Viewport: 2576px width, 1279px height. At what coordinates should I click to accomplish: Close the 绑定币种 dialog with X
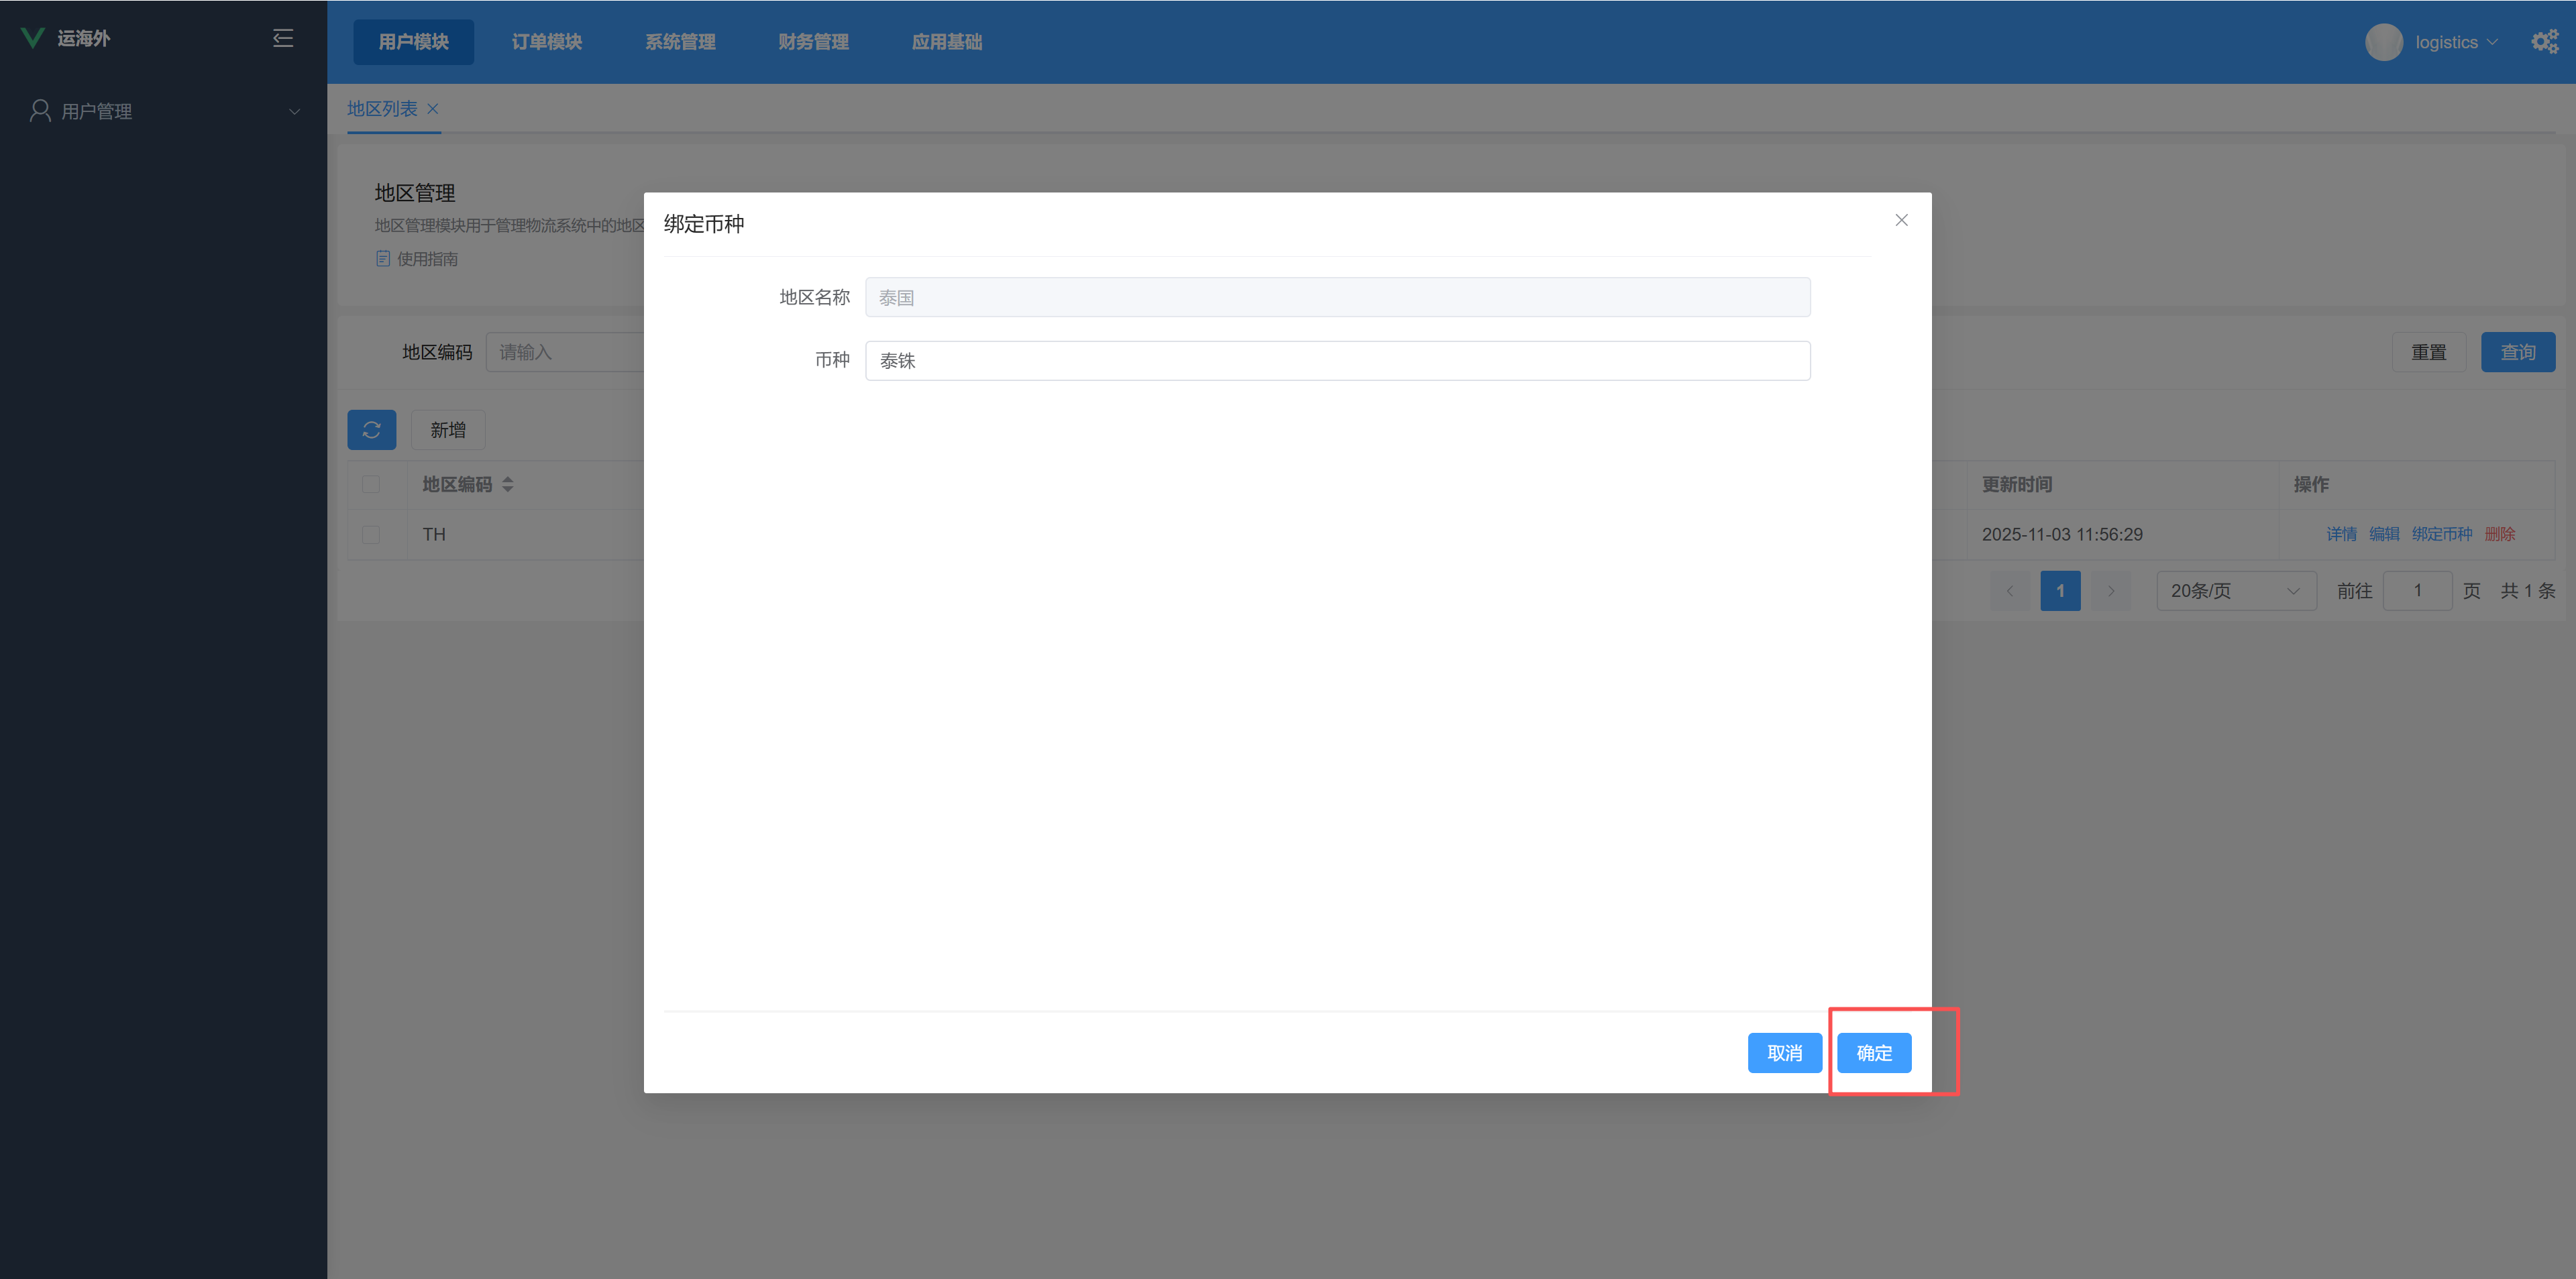(x=1901, y=220)
